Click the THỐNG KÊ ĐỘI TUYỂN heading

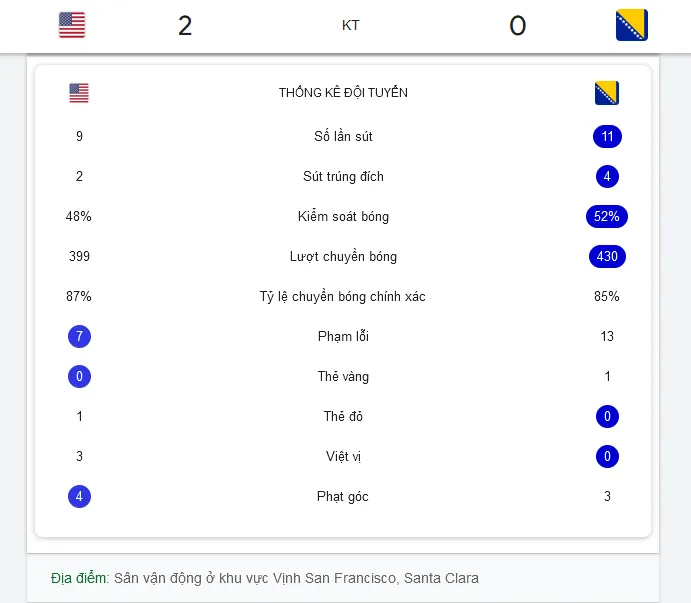point(343,93)
